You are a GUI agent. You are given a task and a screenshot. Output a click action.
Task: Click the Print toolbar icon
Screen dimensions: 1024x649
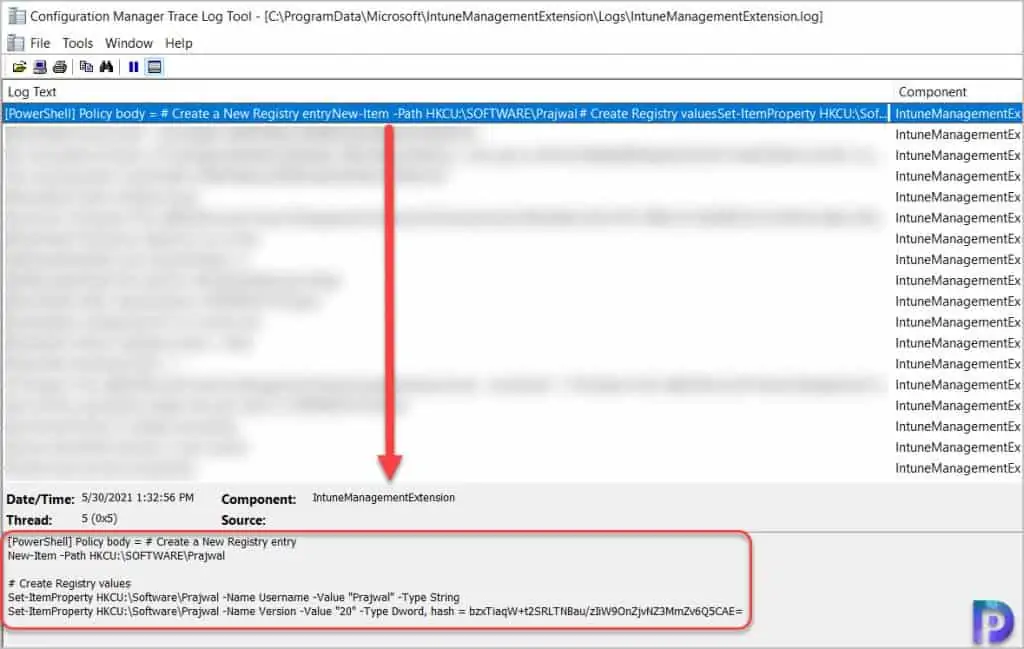click(60, 67)
